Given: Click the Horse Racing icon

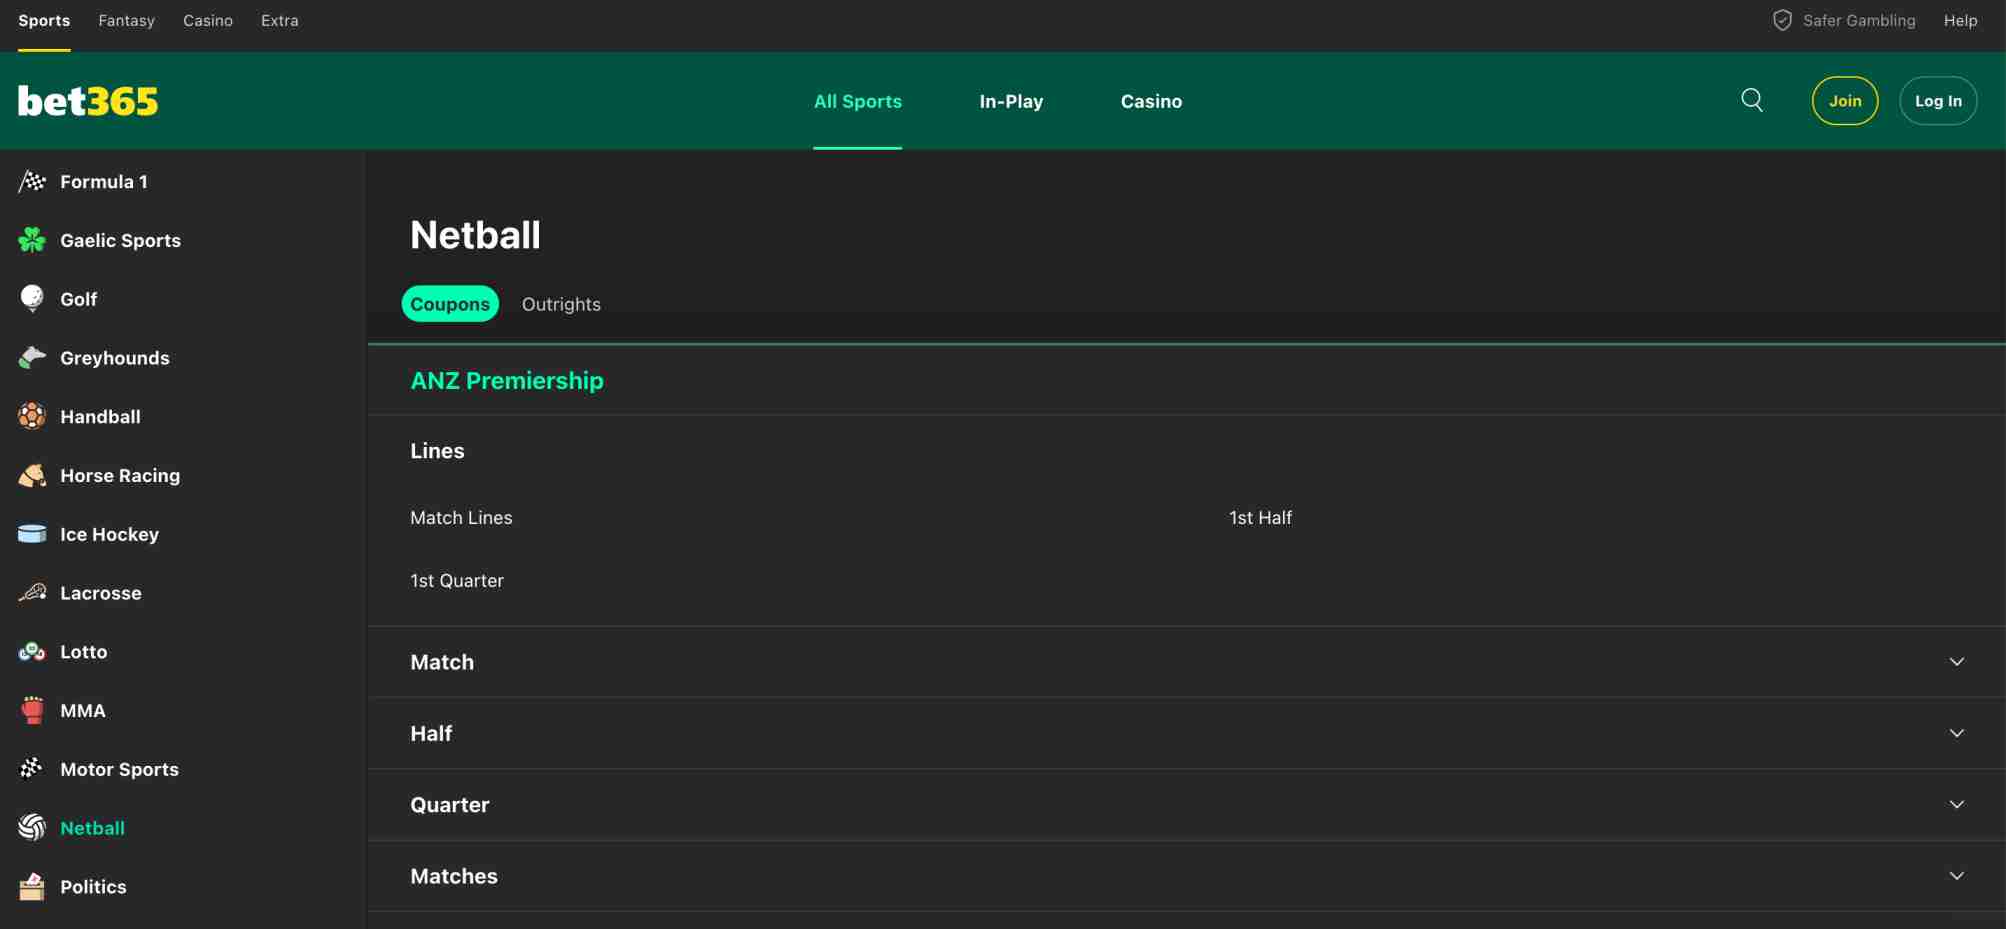Looking at the screenshot, I should [x=32, y=475].
